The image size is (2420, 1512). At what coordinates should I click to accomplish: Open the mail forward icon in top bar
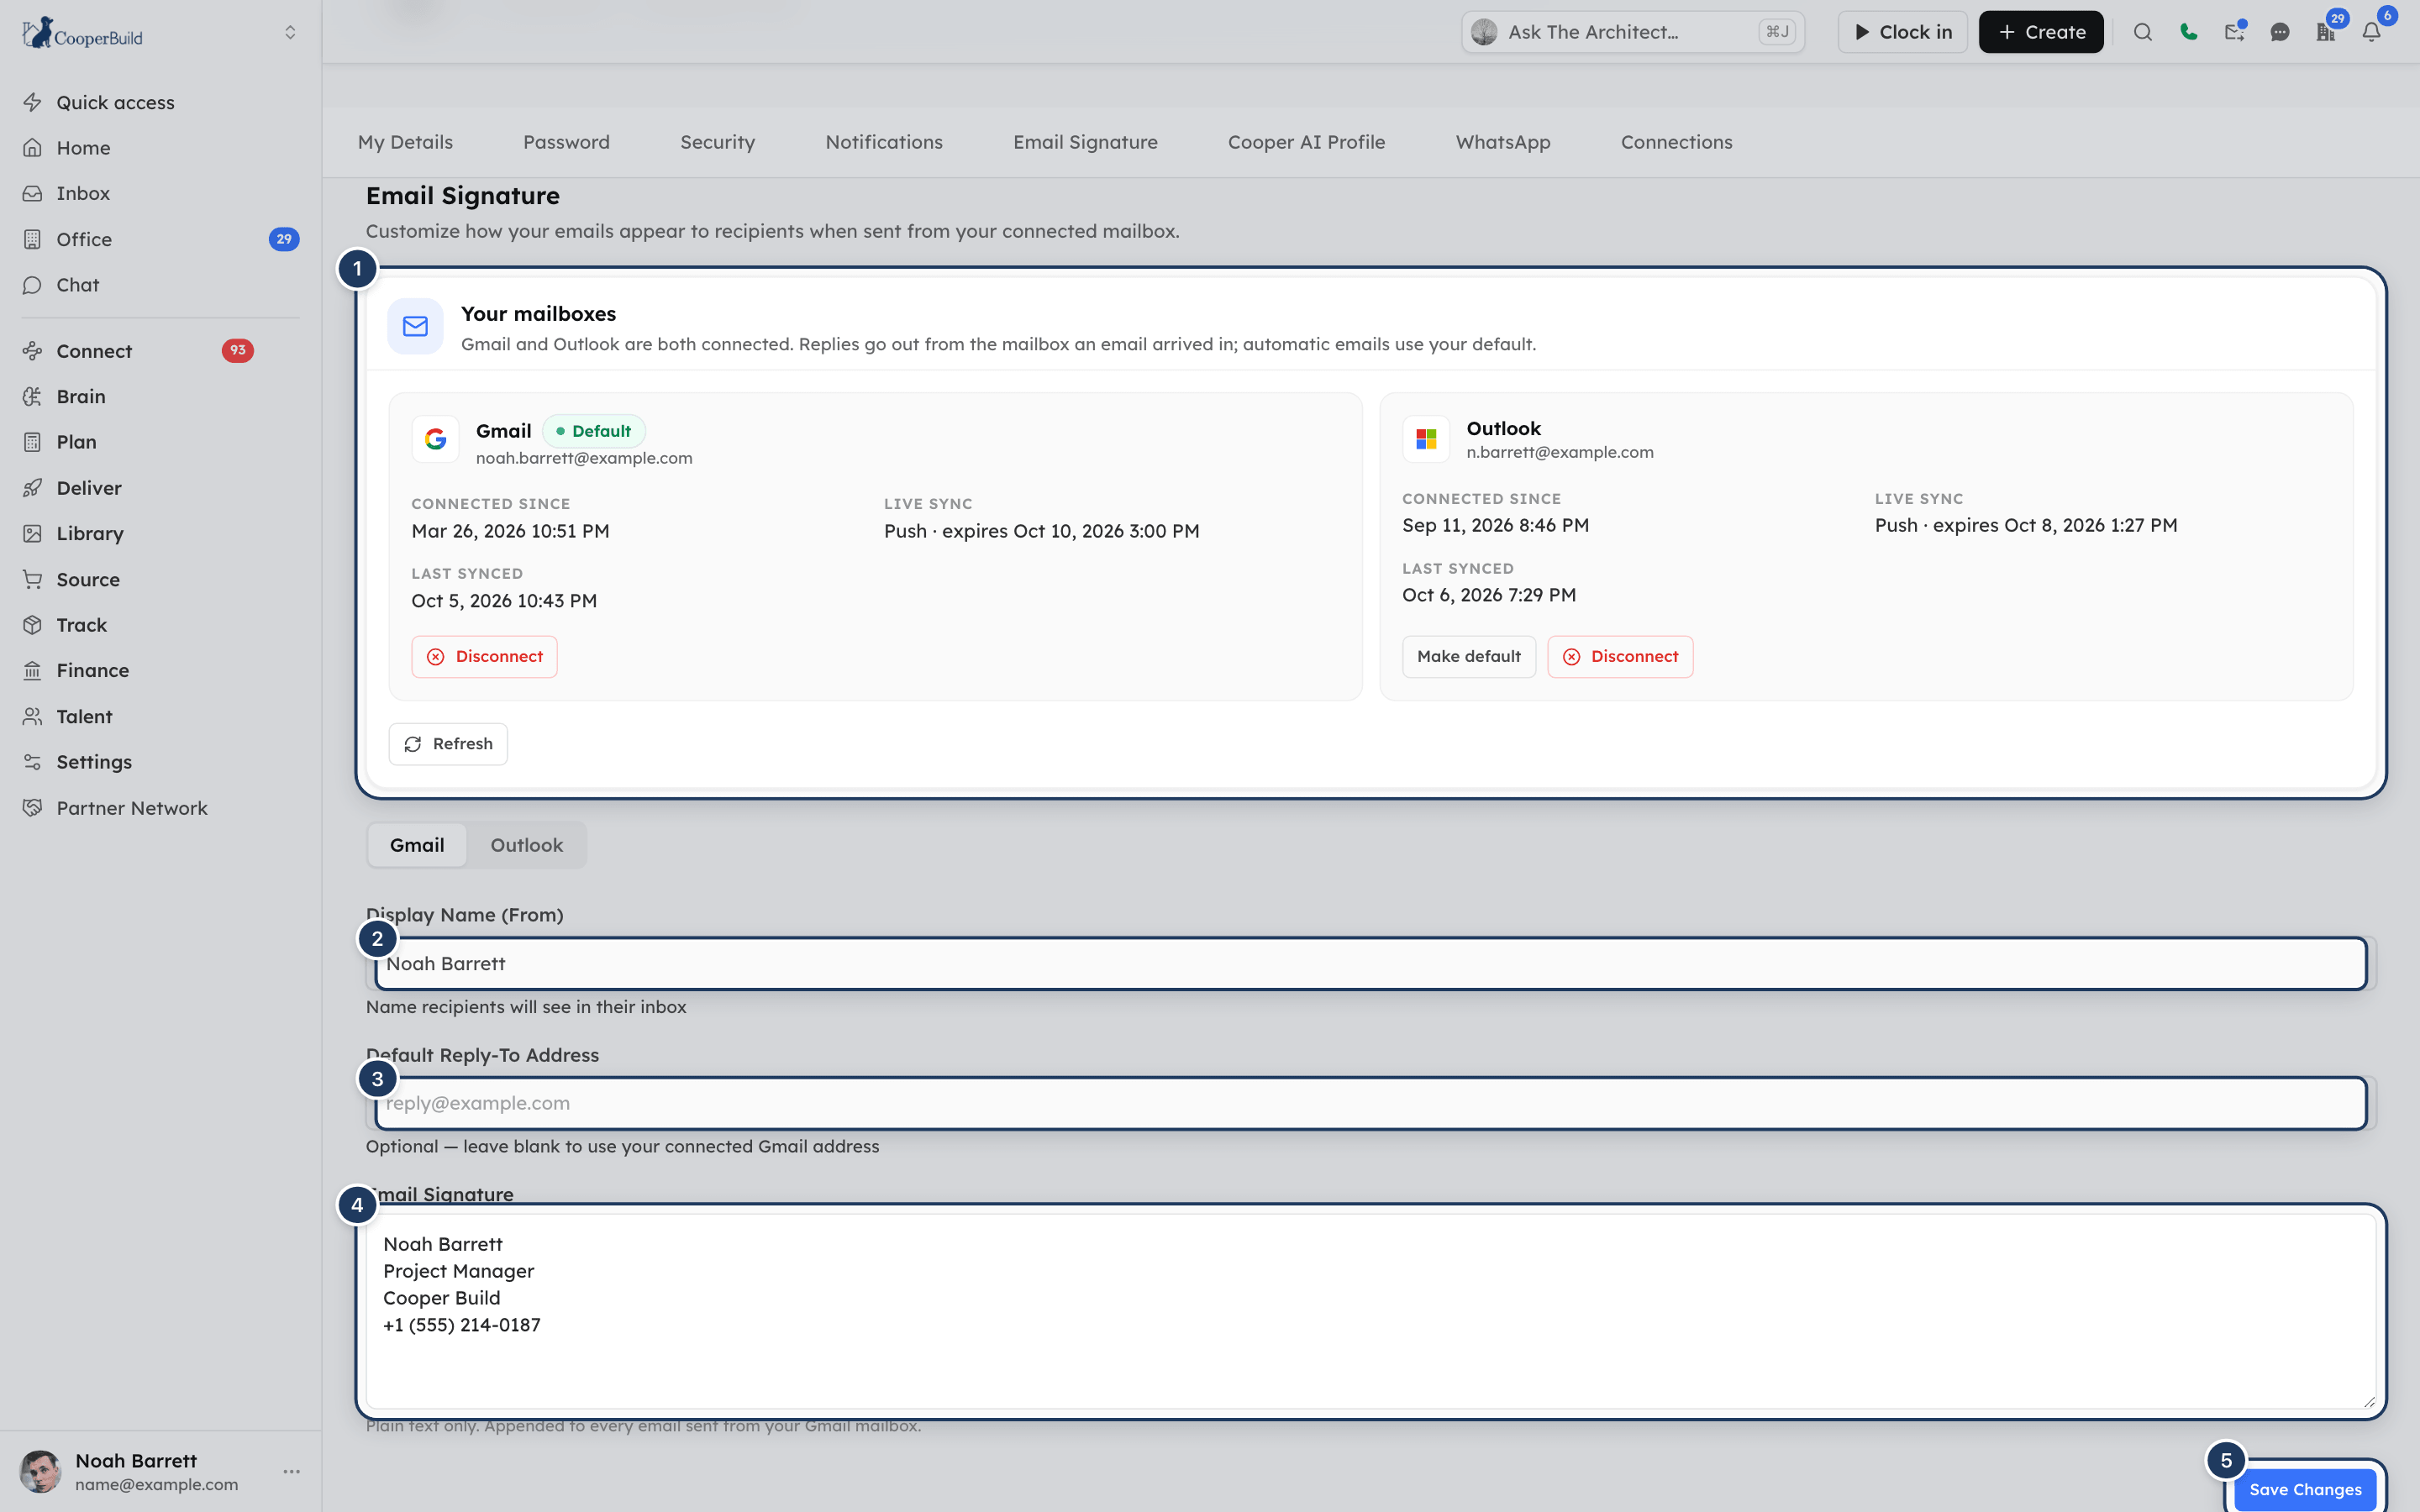click(x=2234, y=32)
